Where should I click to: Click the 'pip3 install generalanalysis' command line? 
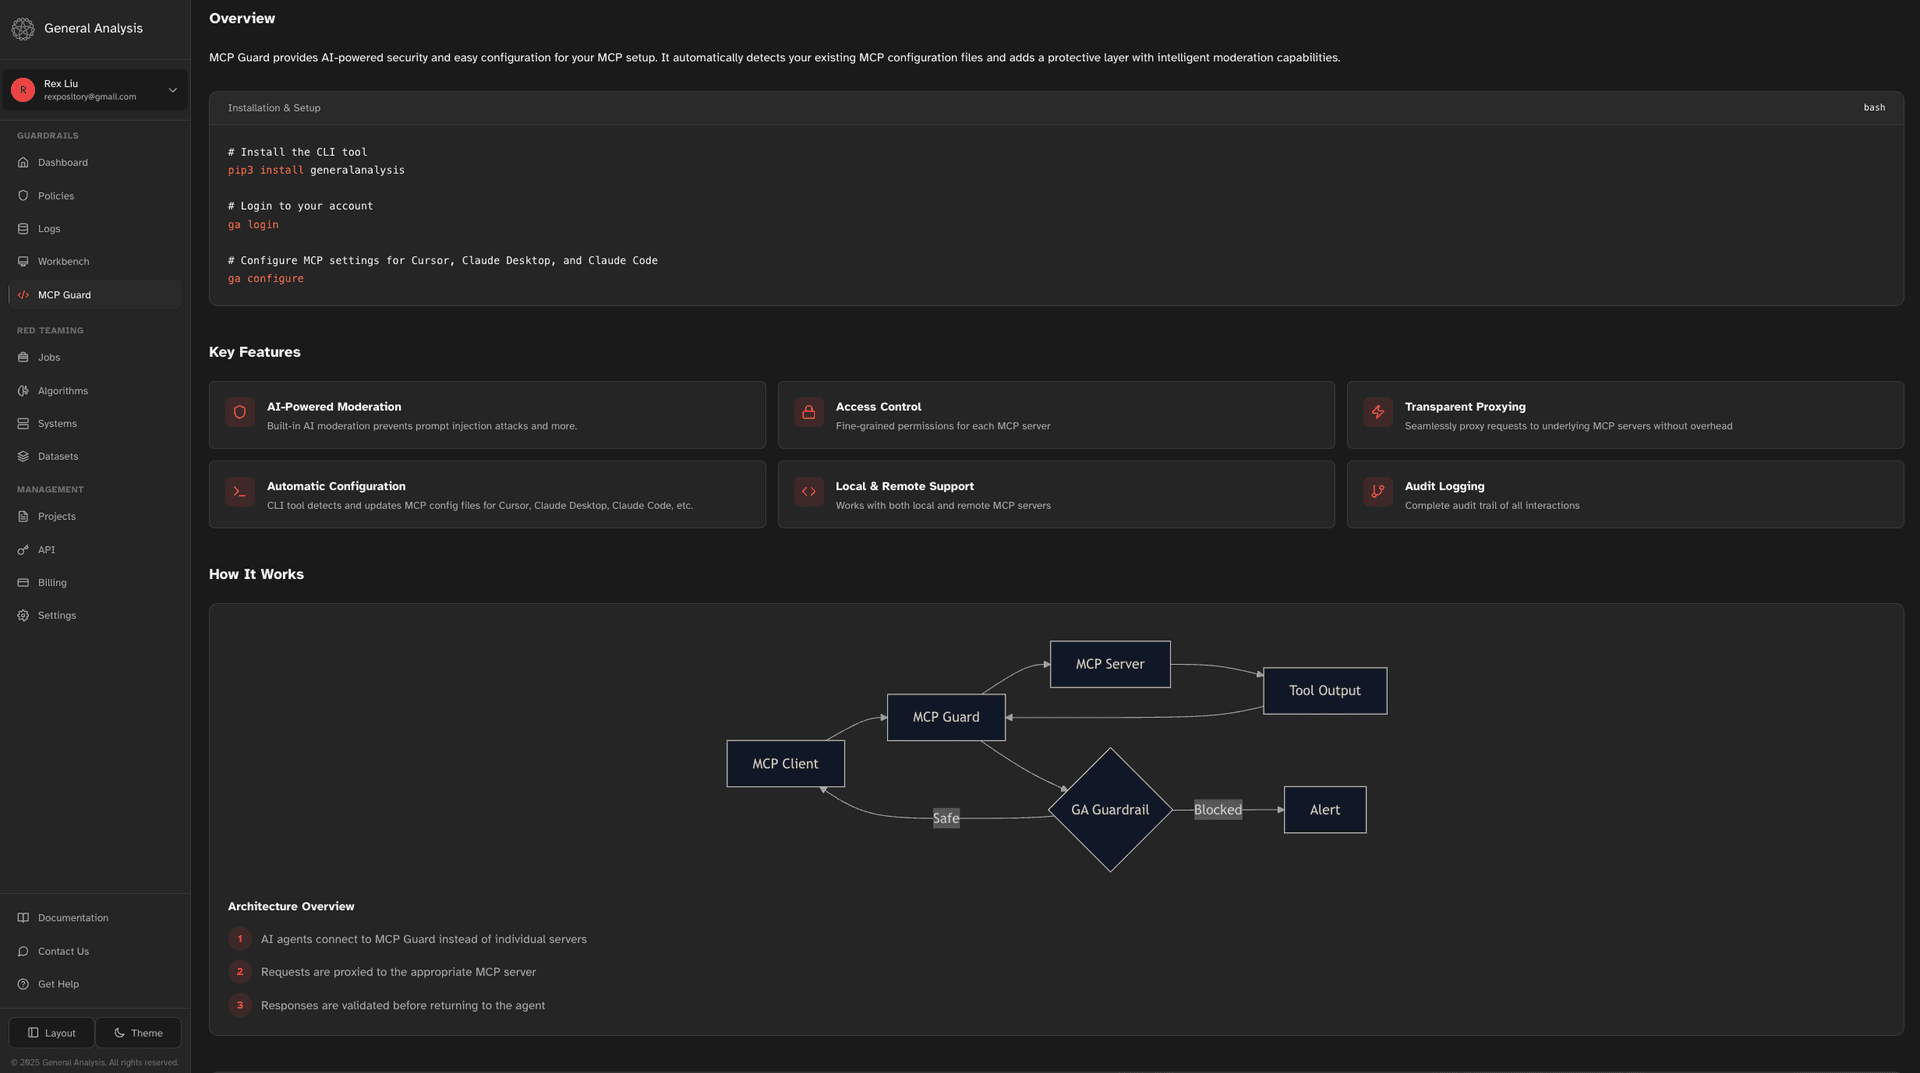coord(316,171)
